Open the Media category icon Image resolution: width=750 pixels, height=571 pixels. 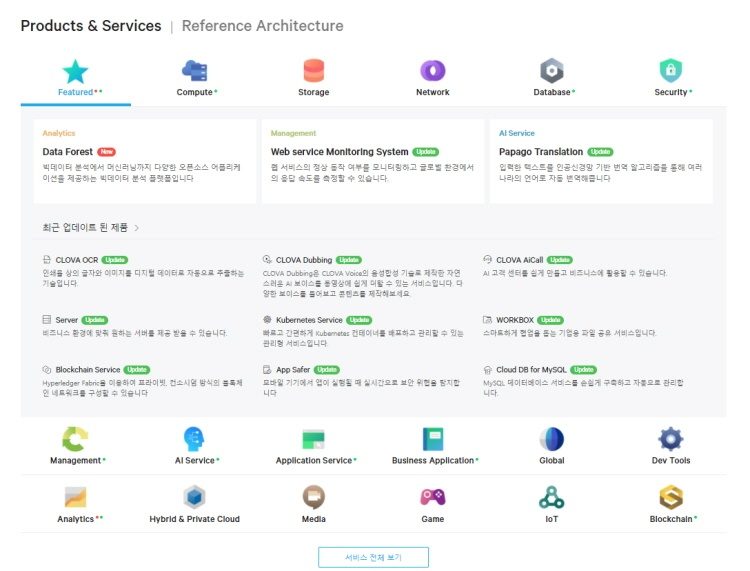tap(314, 497)
